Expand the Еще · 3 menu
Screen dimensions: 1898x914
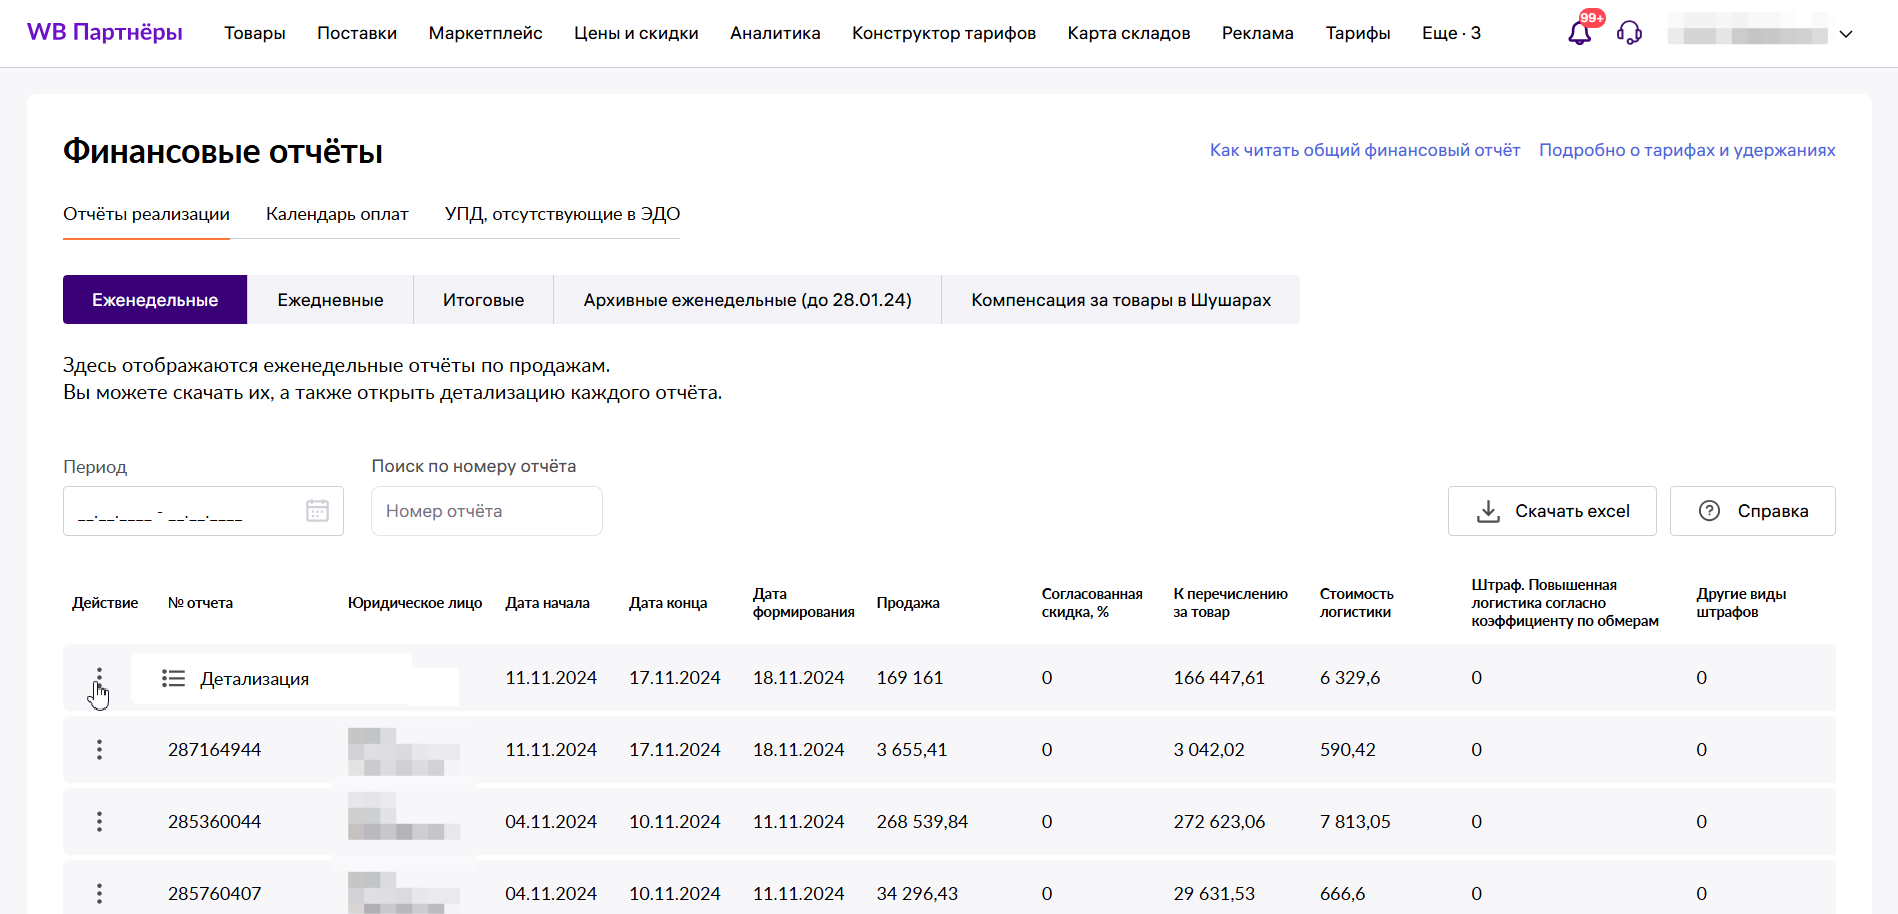pyautogui.click(x=1451, y=33)
